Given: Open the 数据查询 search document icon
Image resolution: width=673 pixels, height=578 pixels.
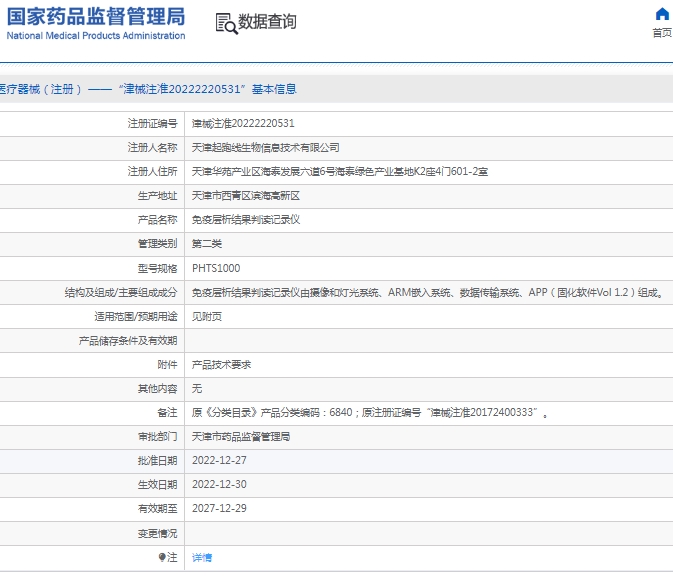Looking at the screenshot, I should [x=226, y=24].
